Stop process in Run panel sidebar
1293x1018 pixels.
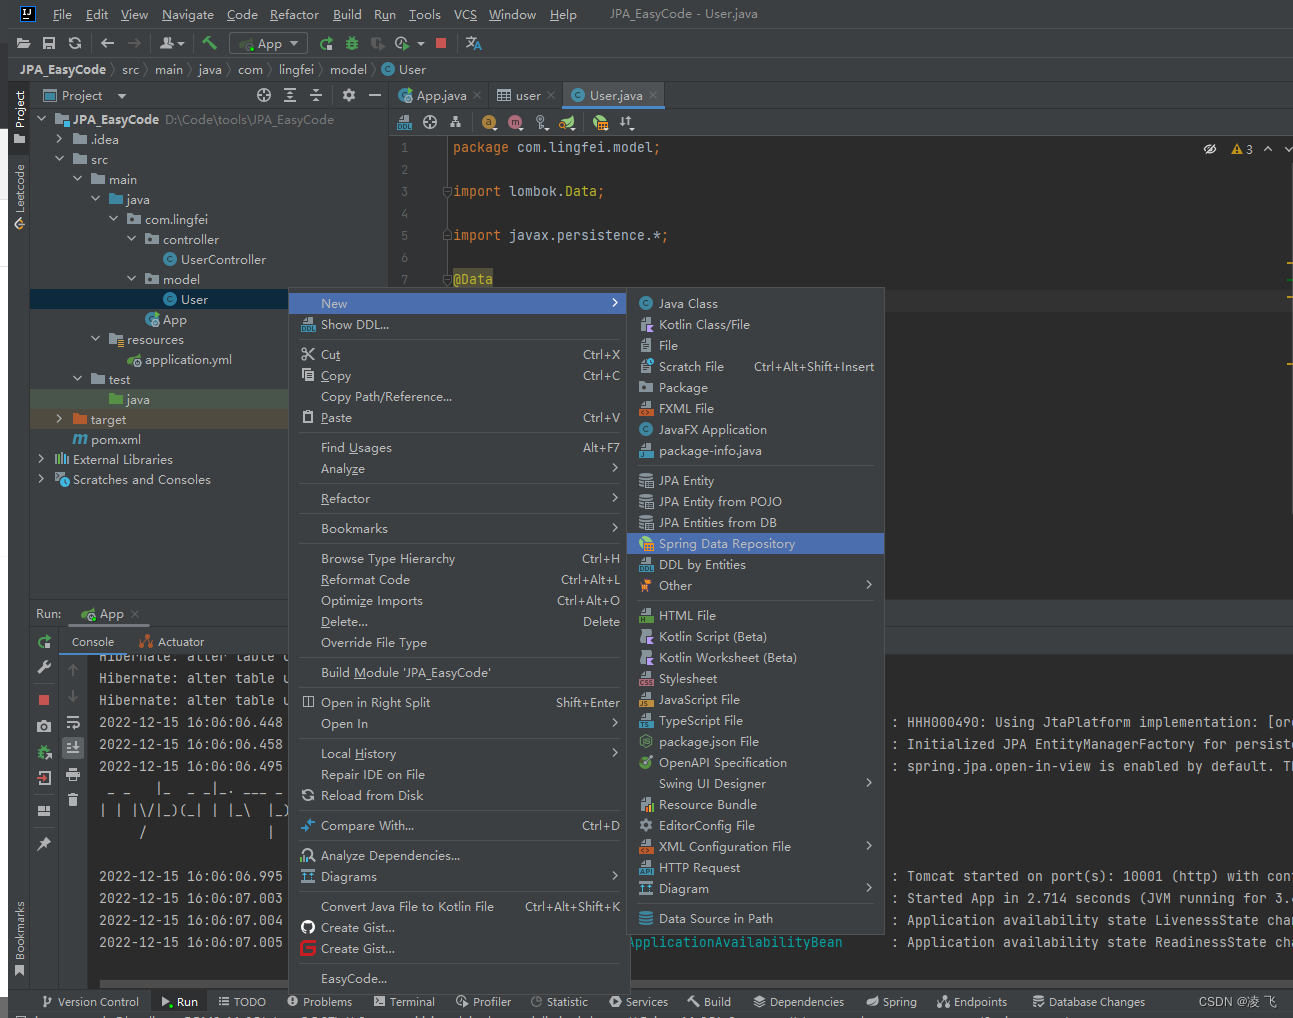(x=44, y=700)
